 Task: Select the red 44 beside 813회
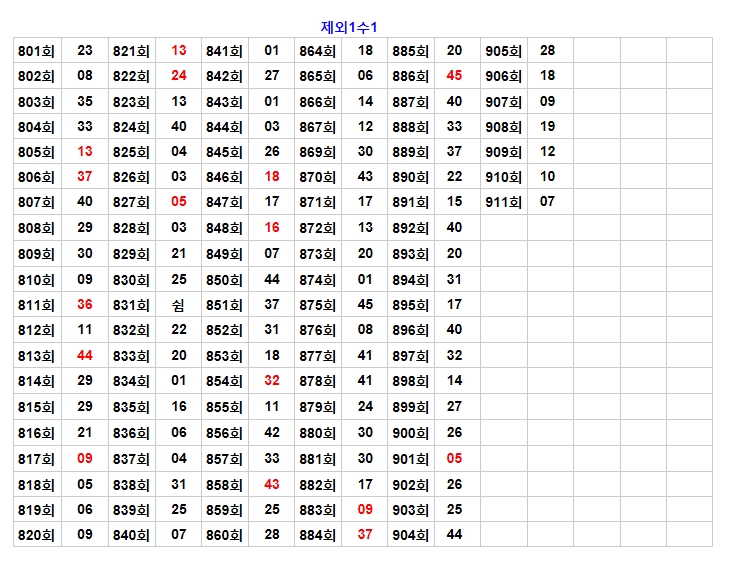point(85,355)
